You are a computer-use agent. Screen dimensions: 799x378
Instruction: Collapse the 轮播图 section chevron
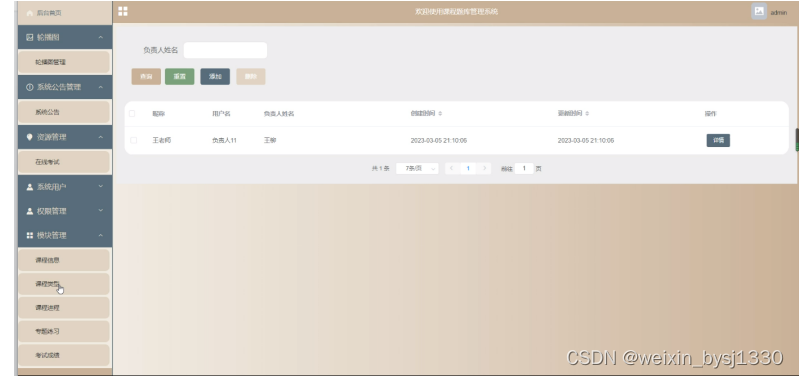point(101,37)
